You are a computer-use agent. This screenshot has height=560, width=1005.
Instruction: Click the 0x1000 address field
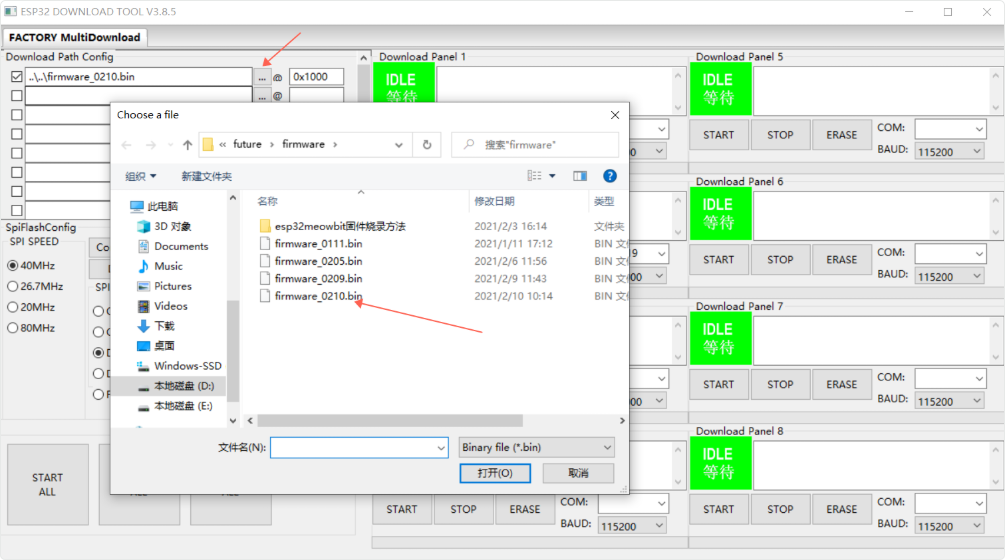[316, 77]
